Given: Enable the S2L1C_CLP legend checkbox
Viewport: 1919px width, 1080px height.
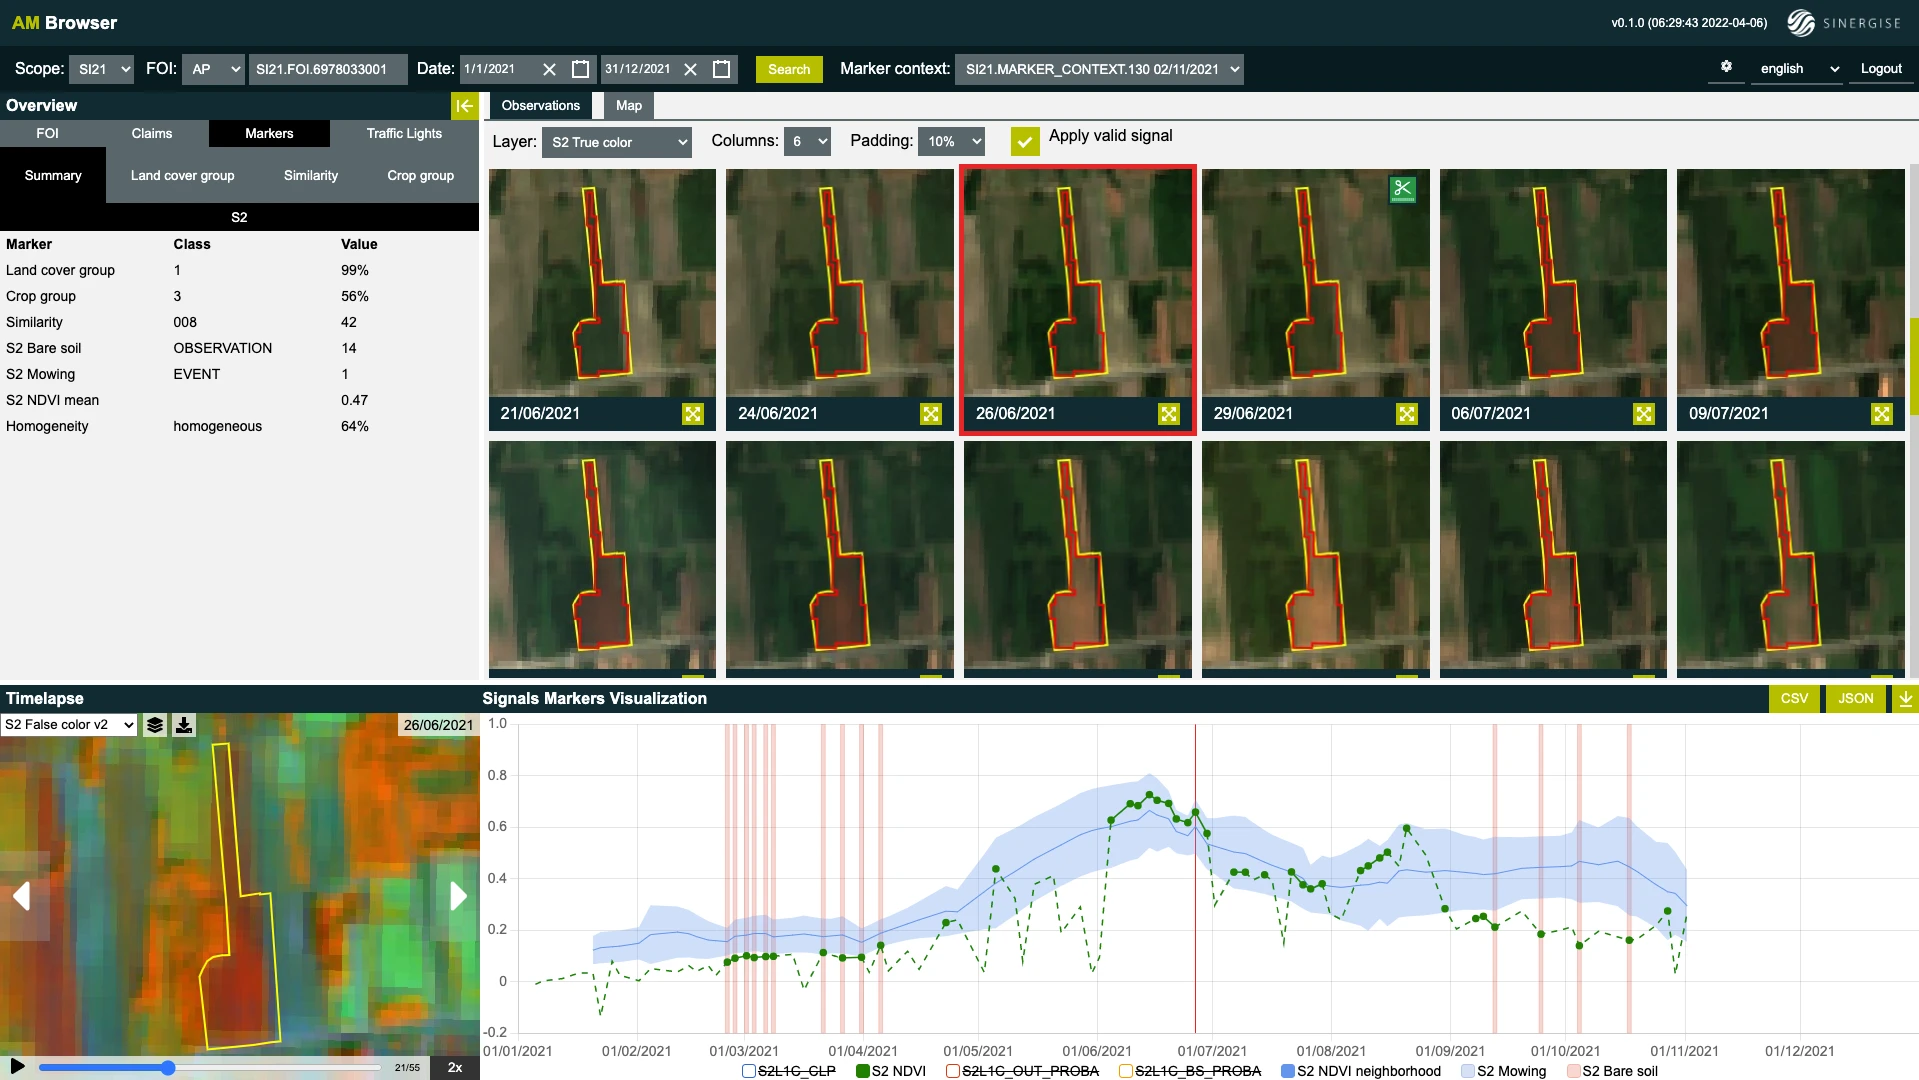Looking at the screenshot, I should (x=749, y=1071).
